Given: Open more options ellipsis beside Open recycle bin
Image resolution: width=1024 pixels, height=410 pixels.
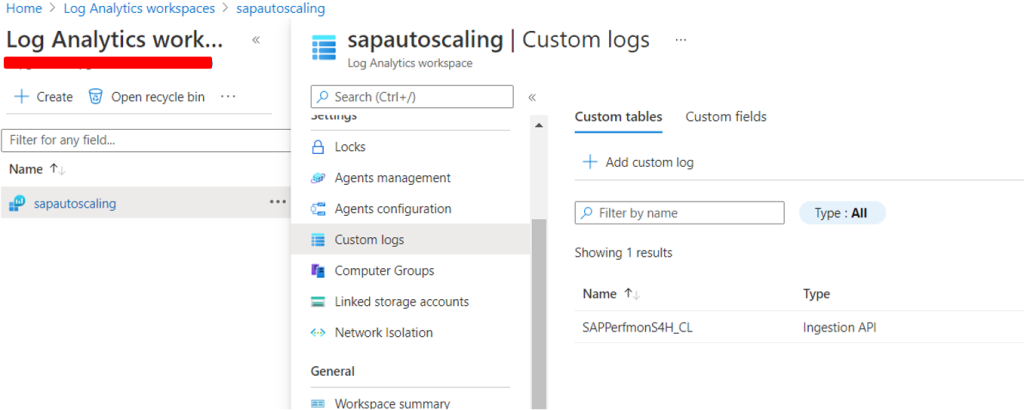Looking at the screenshot, I should pyautogui.click(x=227, y=96).
